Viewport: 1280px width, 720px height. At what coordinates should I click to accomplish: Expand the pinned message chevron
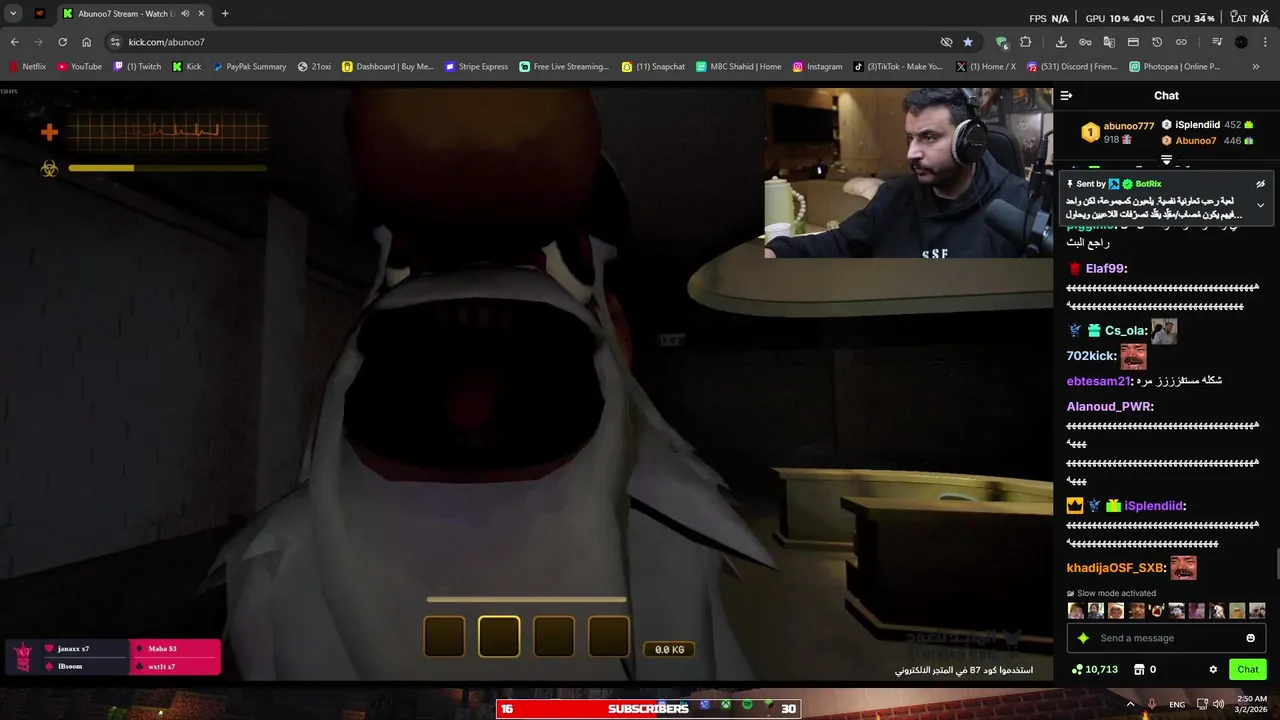point(1260,205)
